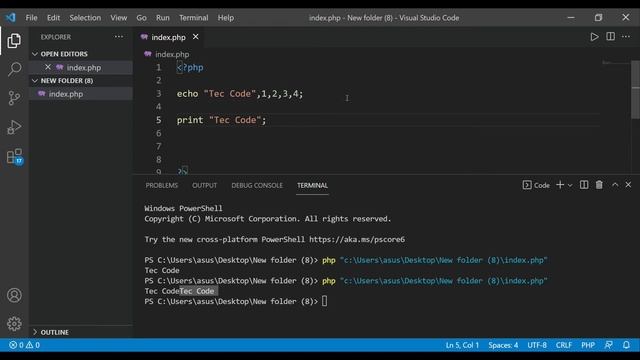Open the terminal launch profile dropdown
Screen dimensions: 640x360
570,185
